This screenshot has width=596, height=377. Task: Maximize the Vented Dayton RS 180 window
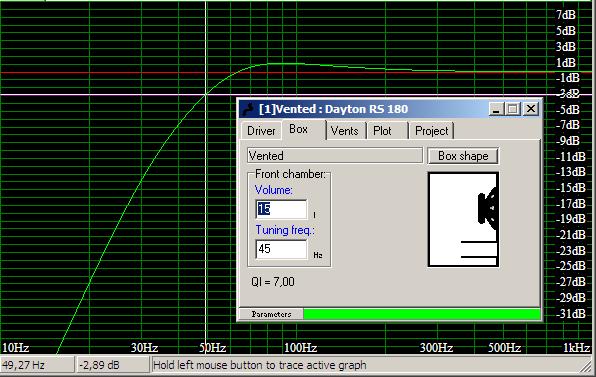click(x=512, y=109)
